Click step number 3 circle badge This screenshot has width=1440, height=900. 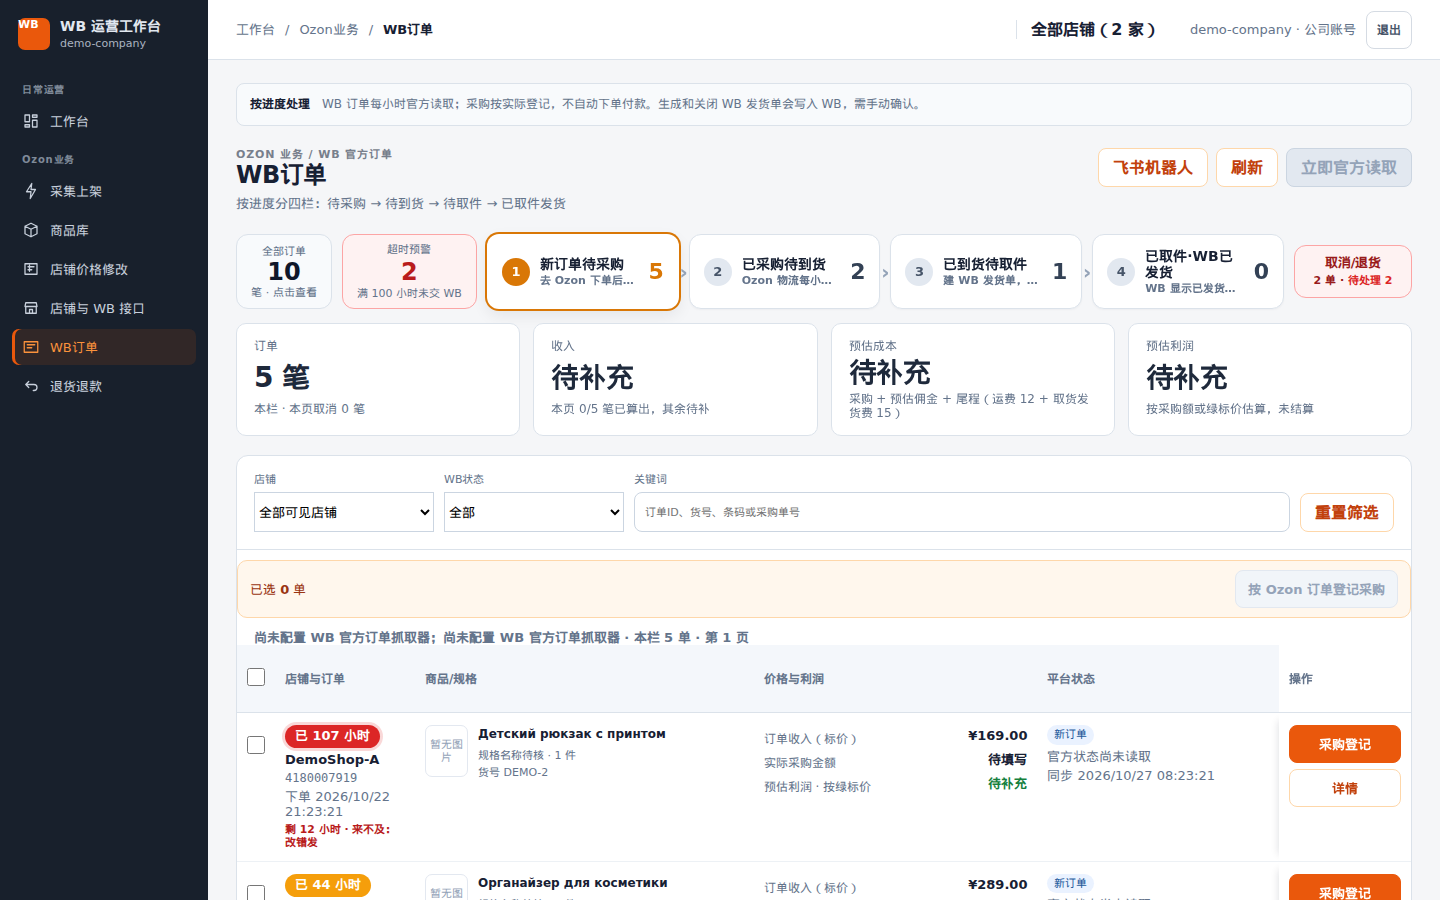pos(919,272)
